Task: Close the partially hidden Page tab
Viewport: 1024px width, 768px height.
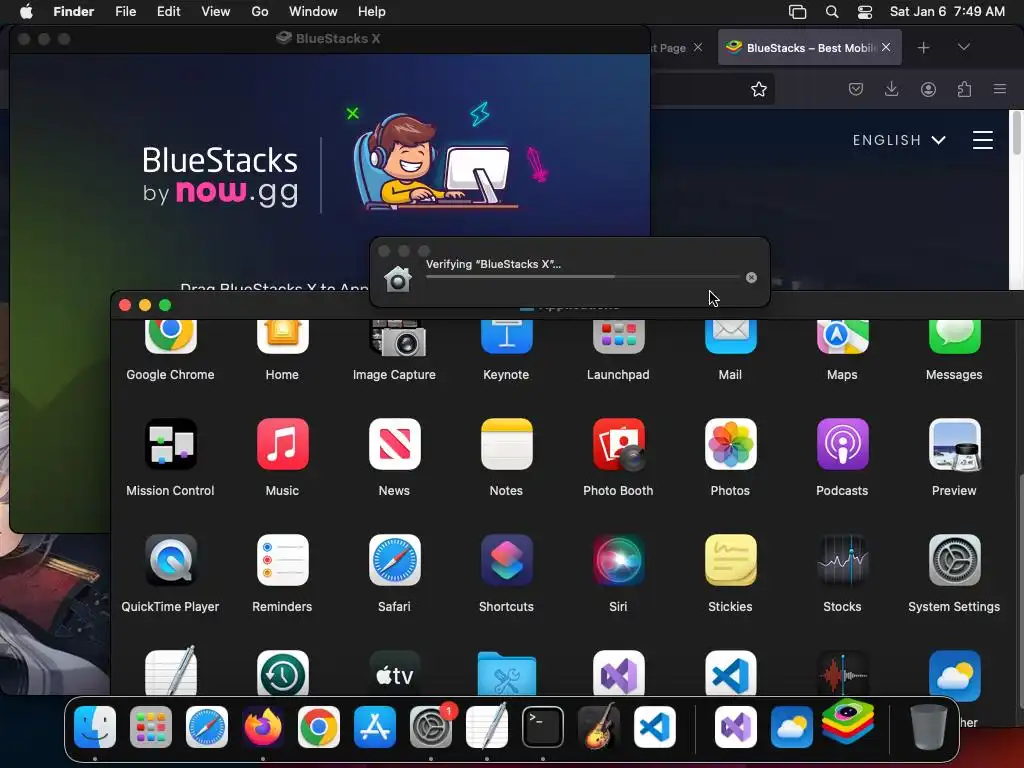Action: tap(697, 47)
